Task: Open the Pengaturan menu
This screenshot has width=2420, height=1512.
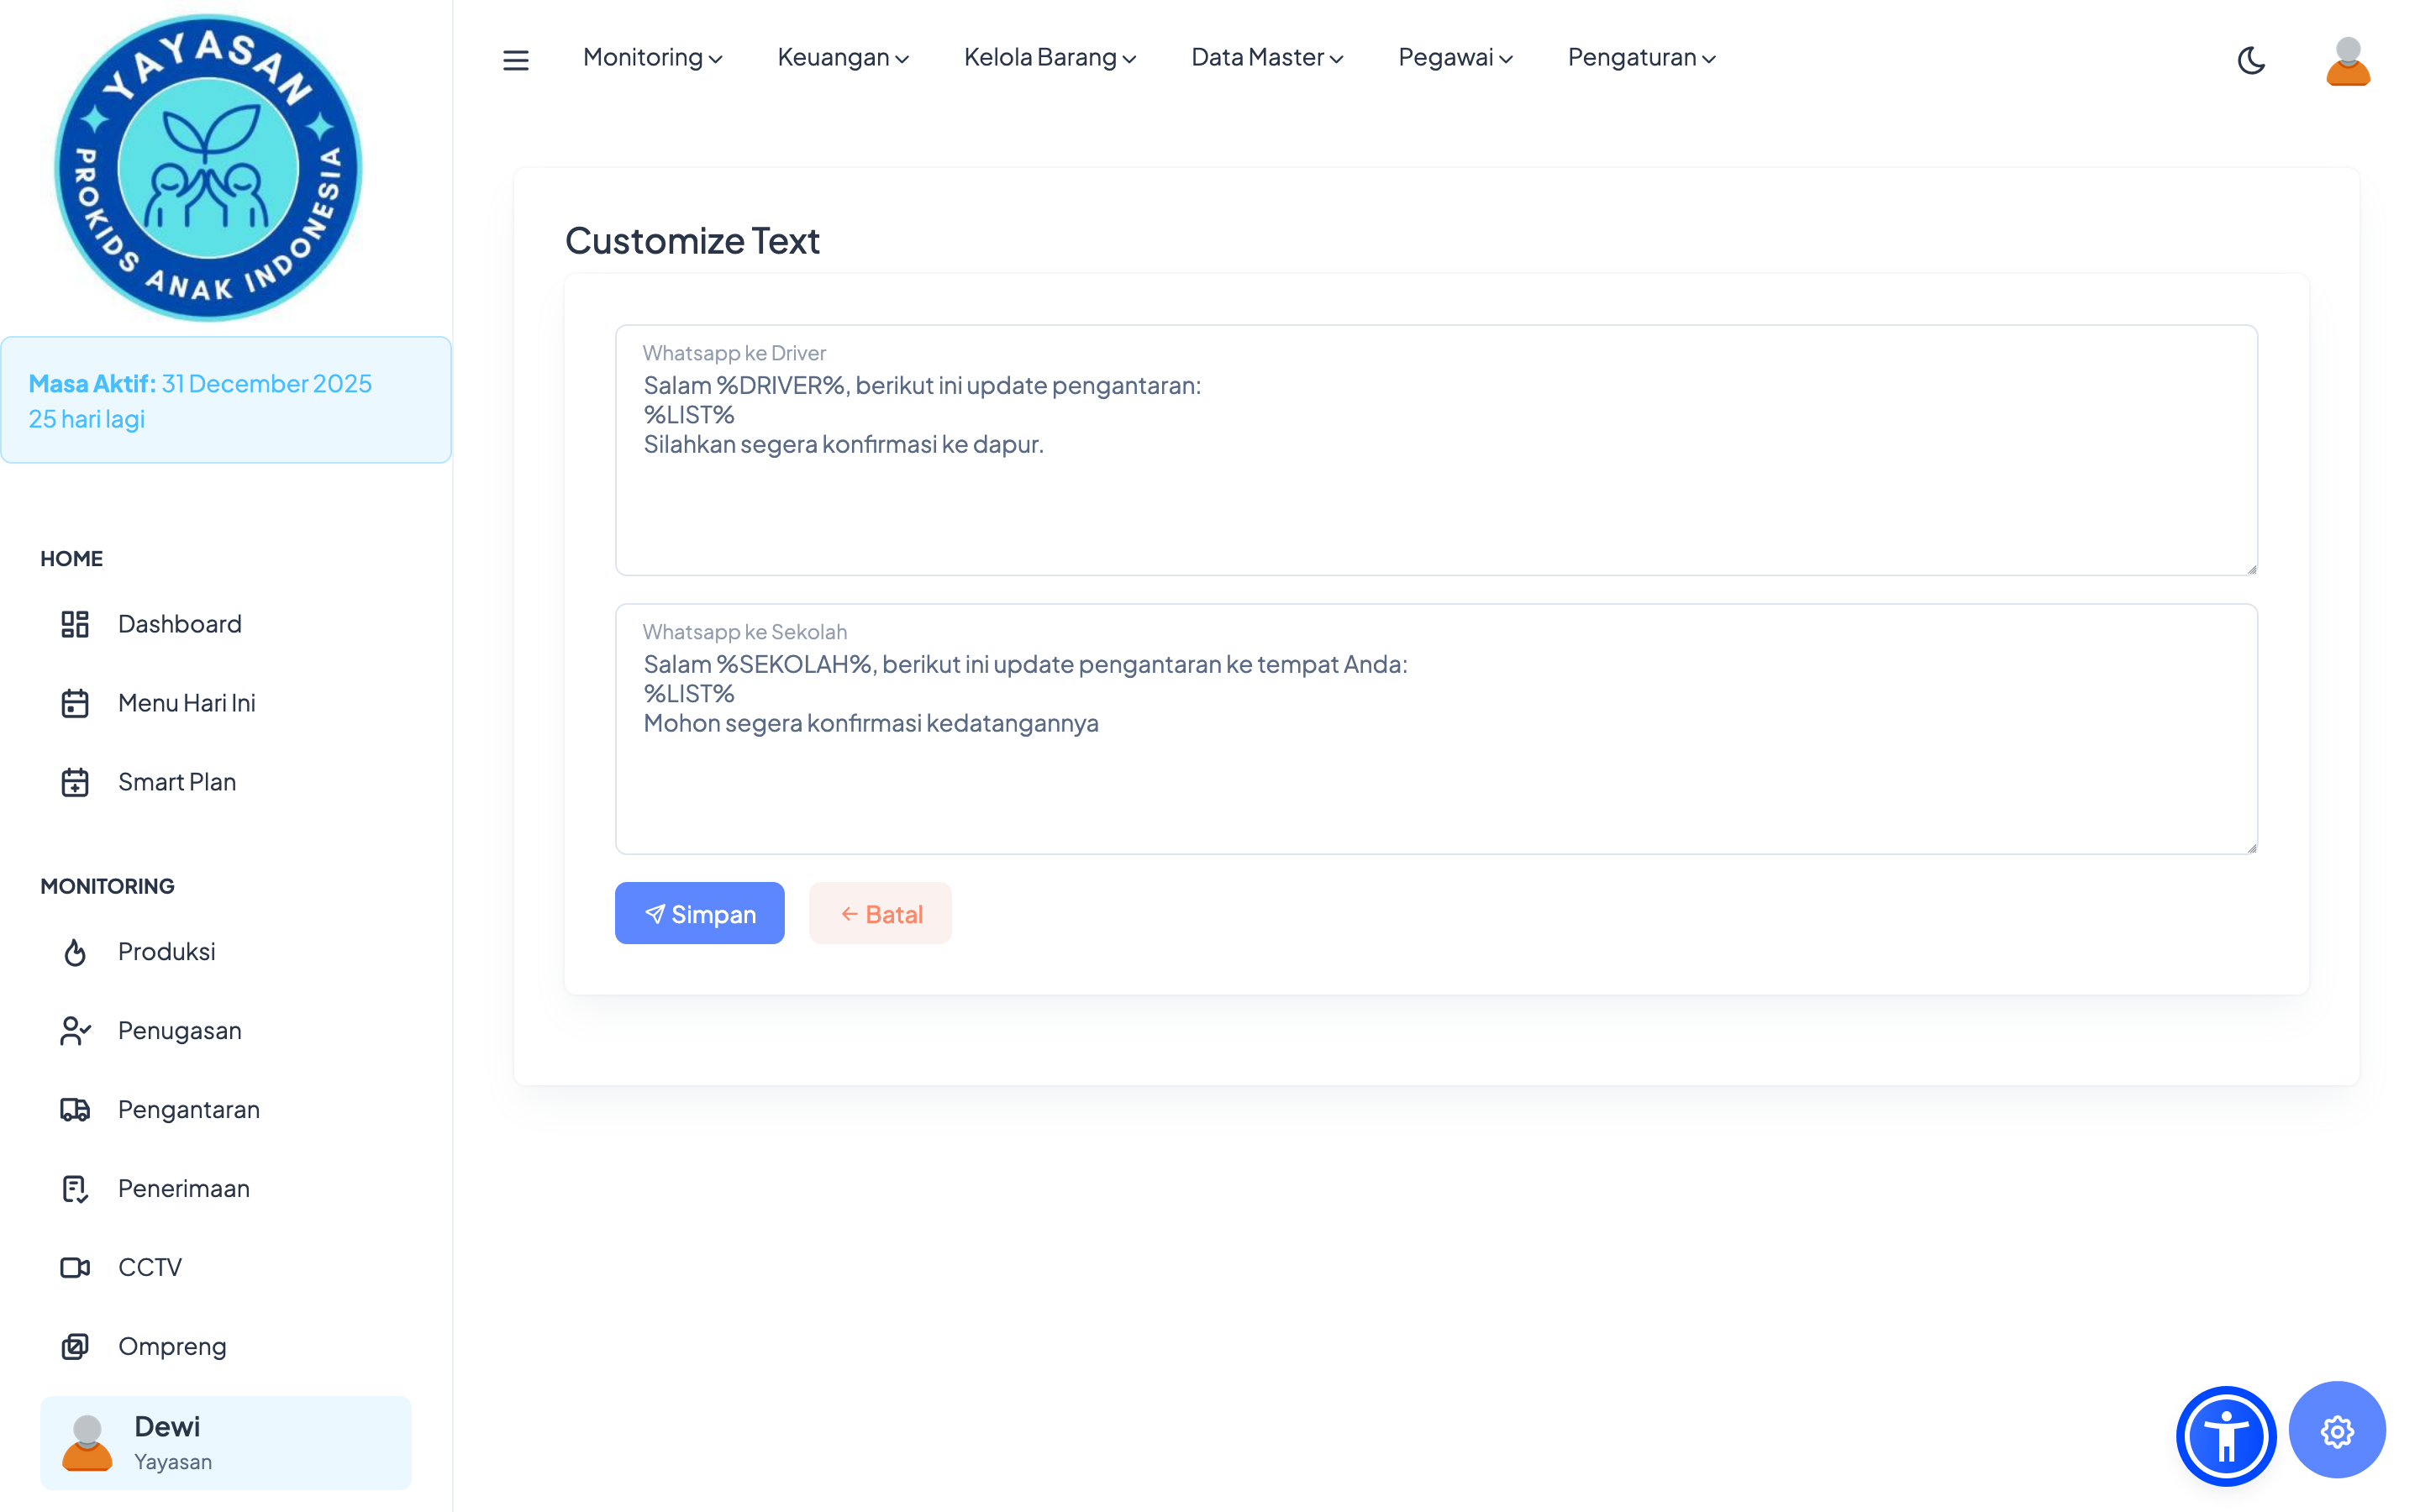Action: click(x=1641, y=58)
